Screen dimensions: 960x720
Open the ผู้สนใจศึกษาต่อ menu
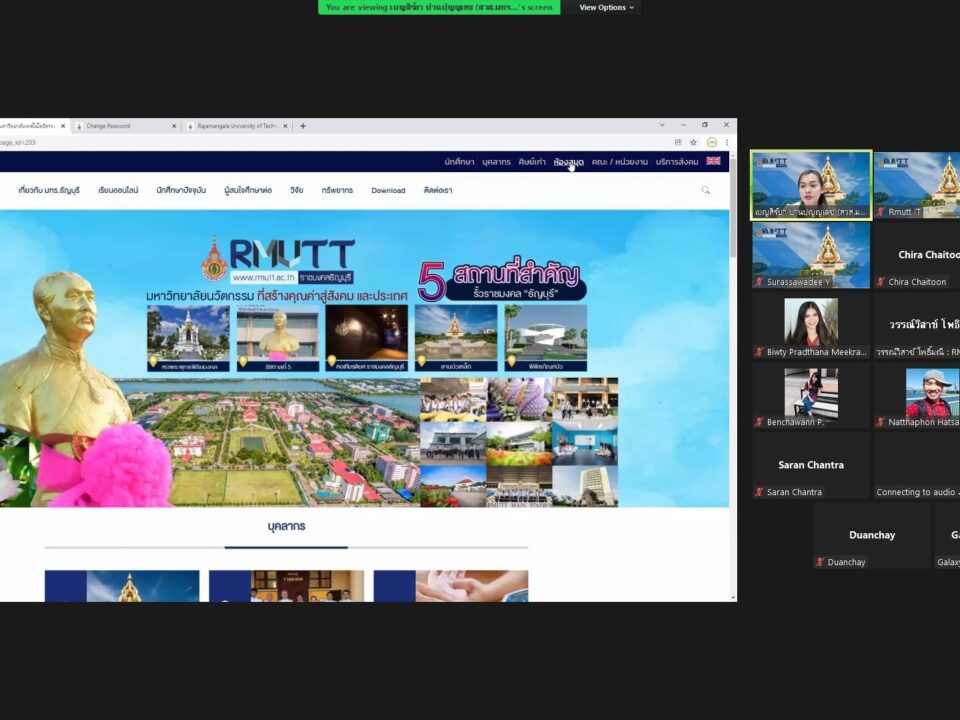coord(248,190)
